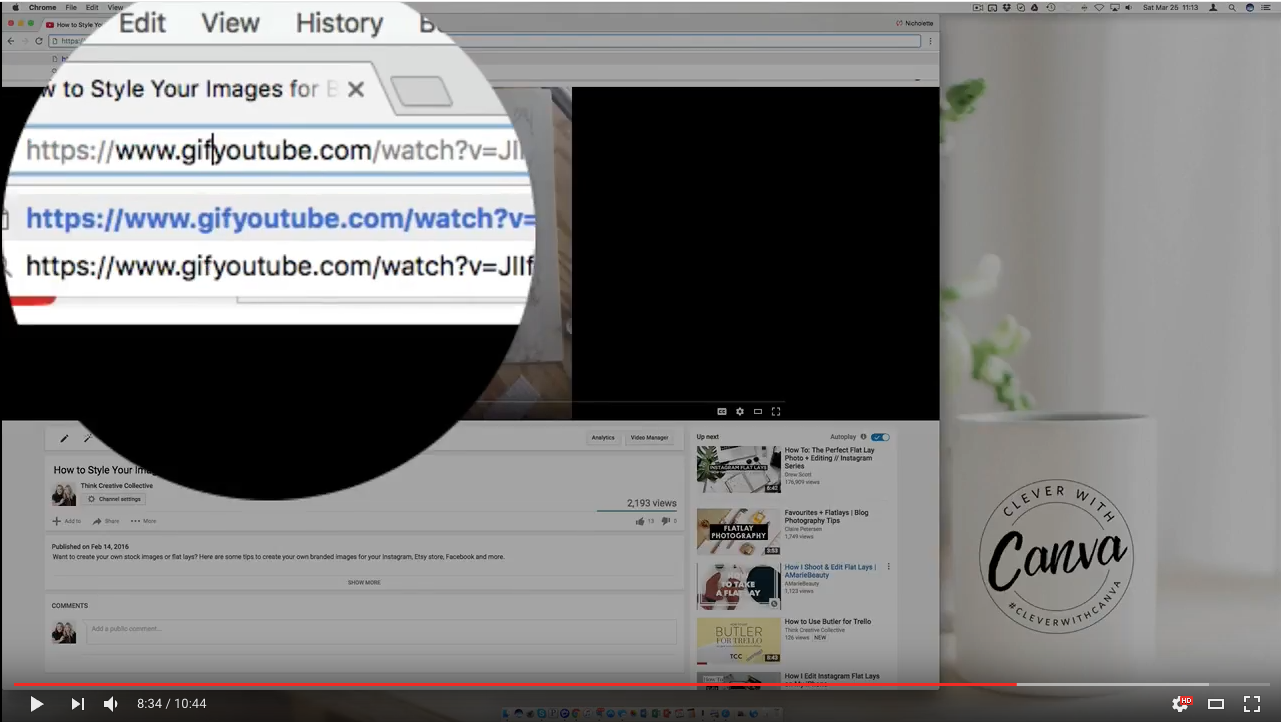The height and width of the screenshot is (722, 1281).
Task: Click the 2,193 views count
Action: click(x=651, y=503)
